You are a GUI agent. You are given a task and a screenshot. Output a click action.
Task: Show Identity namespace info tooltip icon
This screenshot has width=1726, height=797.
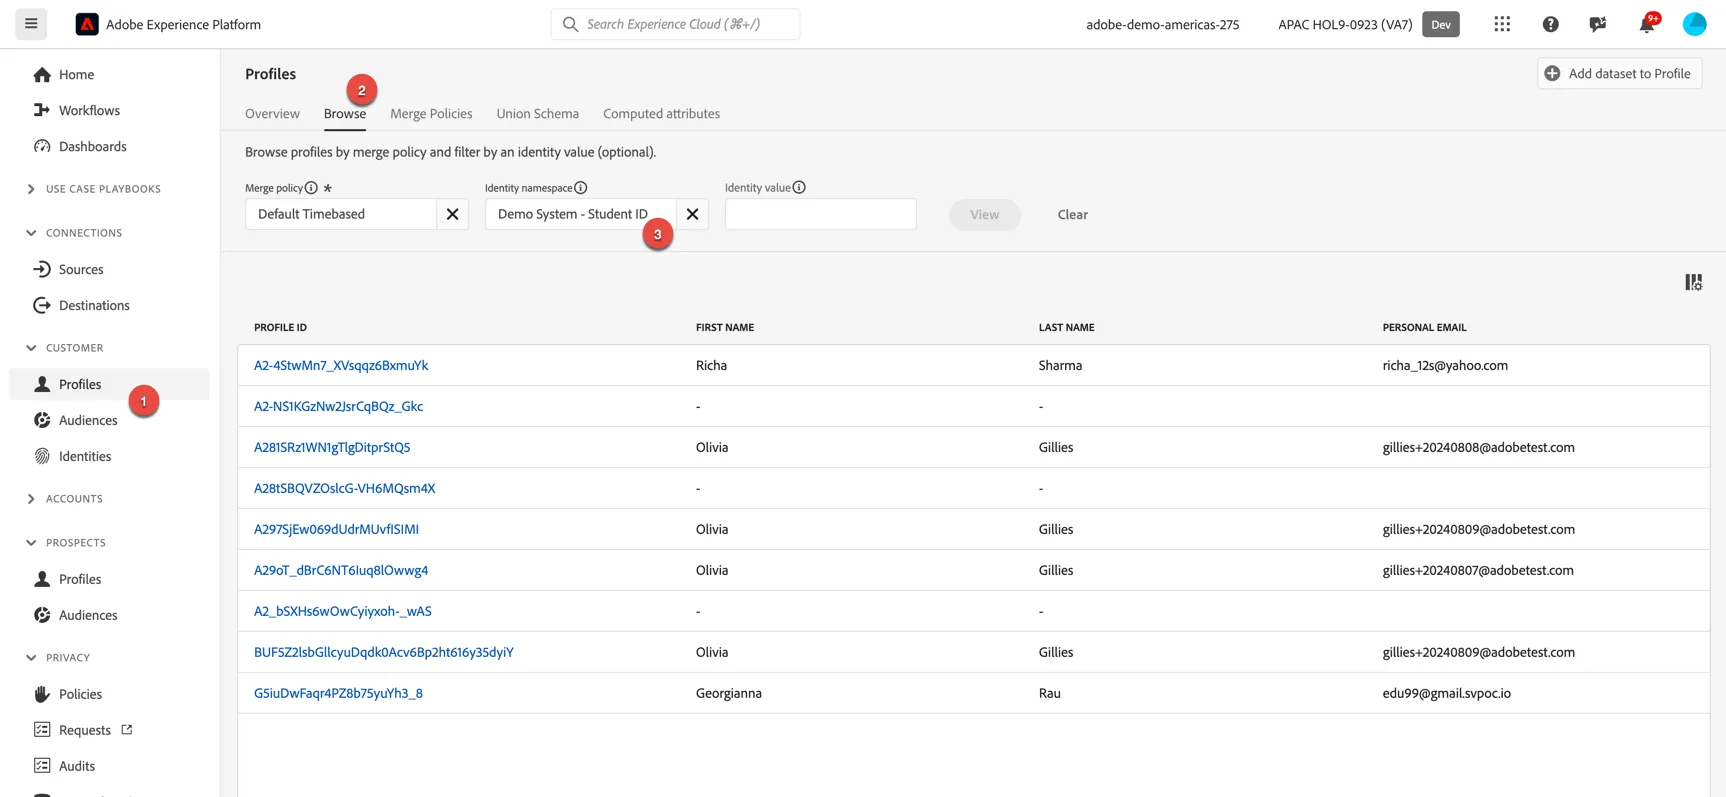click(x=581, y=188)
